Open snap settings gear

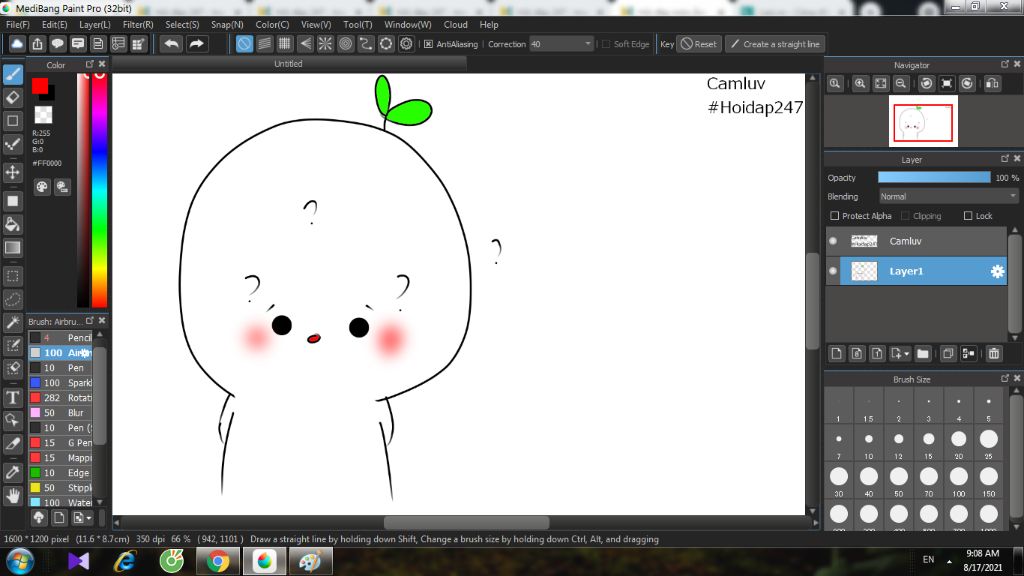(x=406, y=44)
